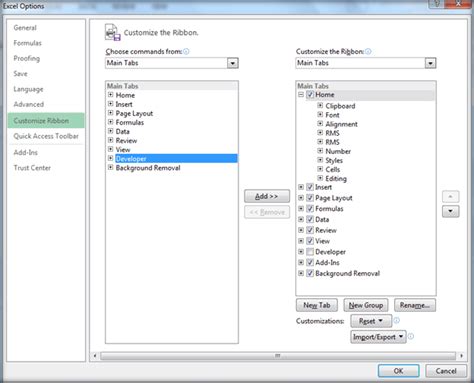Click info icon beside Choose commands from

pos(186,51)
